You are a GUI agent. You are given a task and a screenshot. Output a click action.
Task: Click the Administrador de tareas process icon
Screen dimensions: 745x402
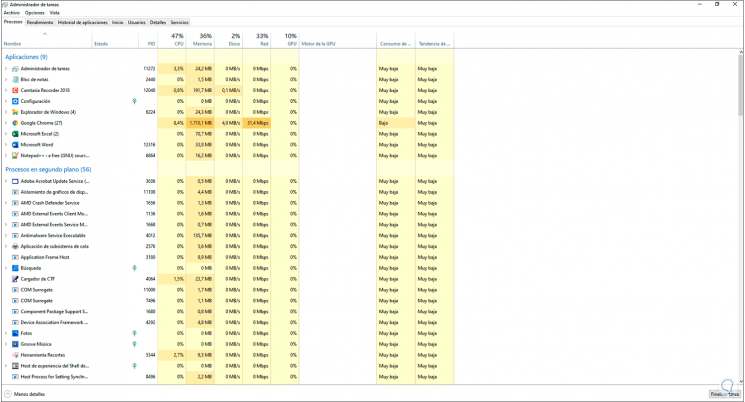pos(15,68)
